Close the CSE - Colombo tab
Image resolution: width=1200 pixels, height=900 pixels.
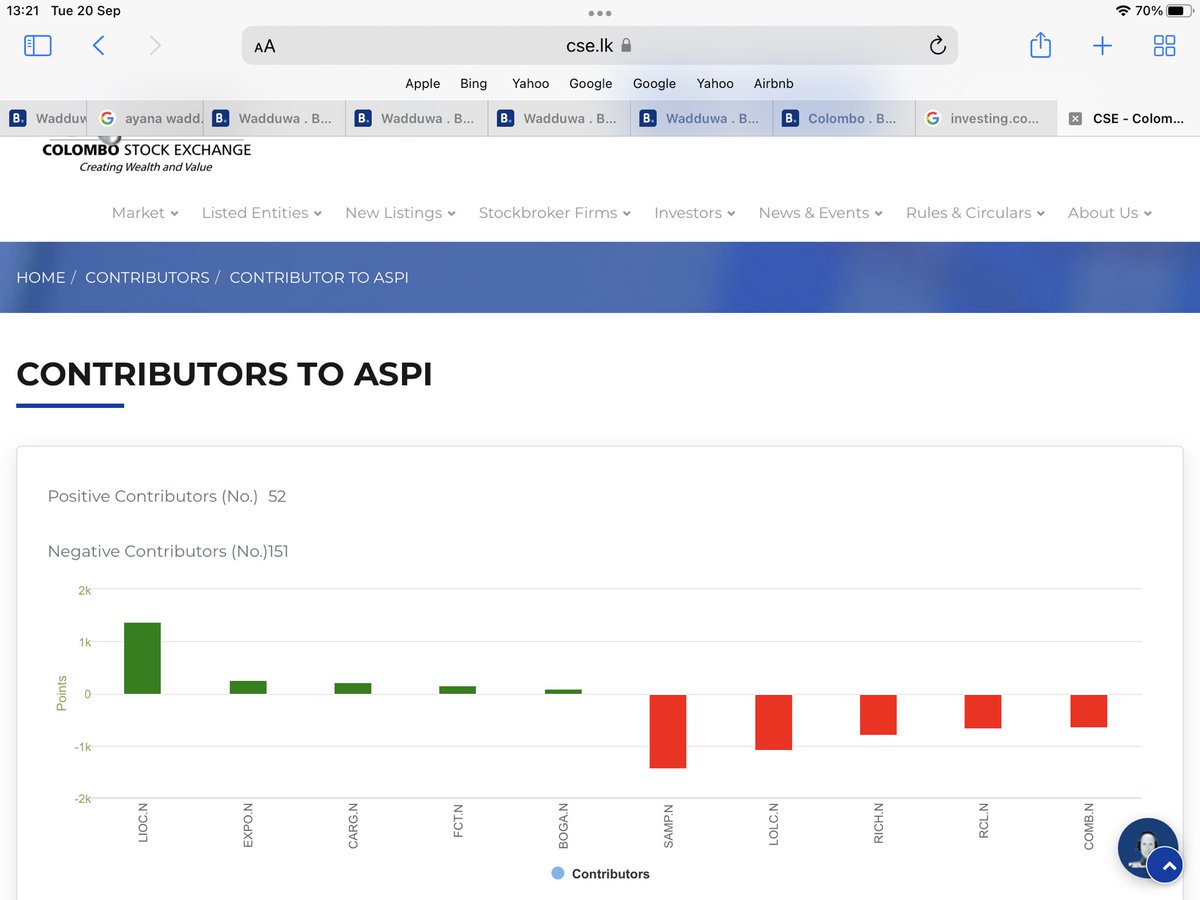(x=1075, y=118)
